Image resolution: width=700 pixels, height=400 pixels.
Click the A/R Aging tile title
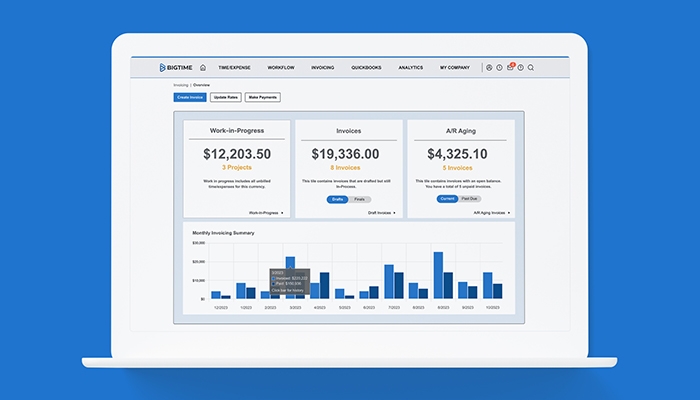click(461, 131)
